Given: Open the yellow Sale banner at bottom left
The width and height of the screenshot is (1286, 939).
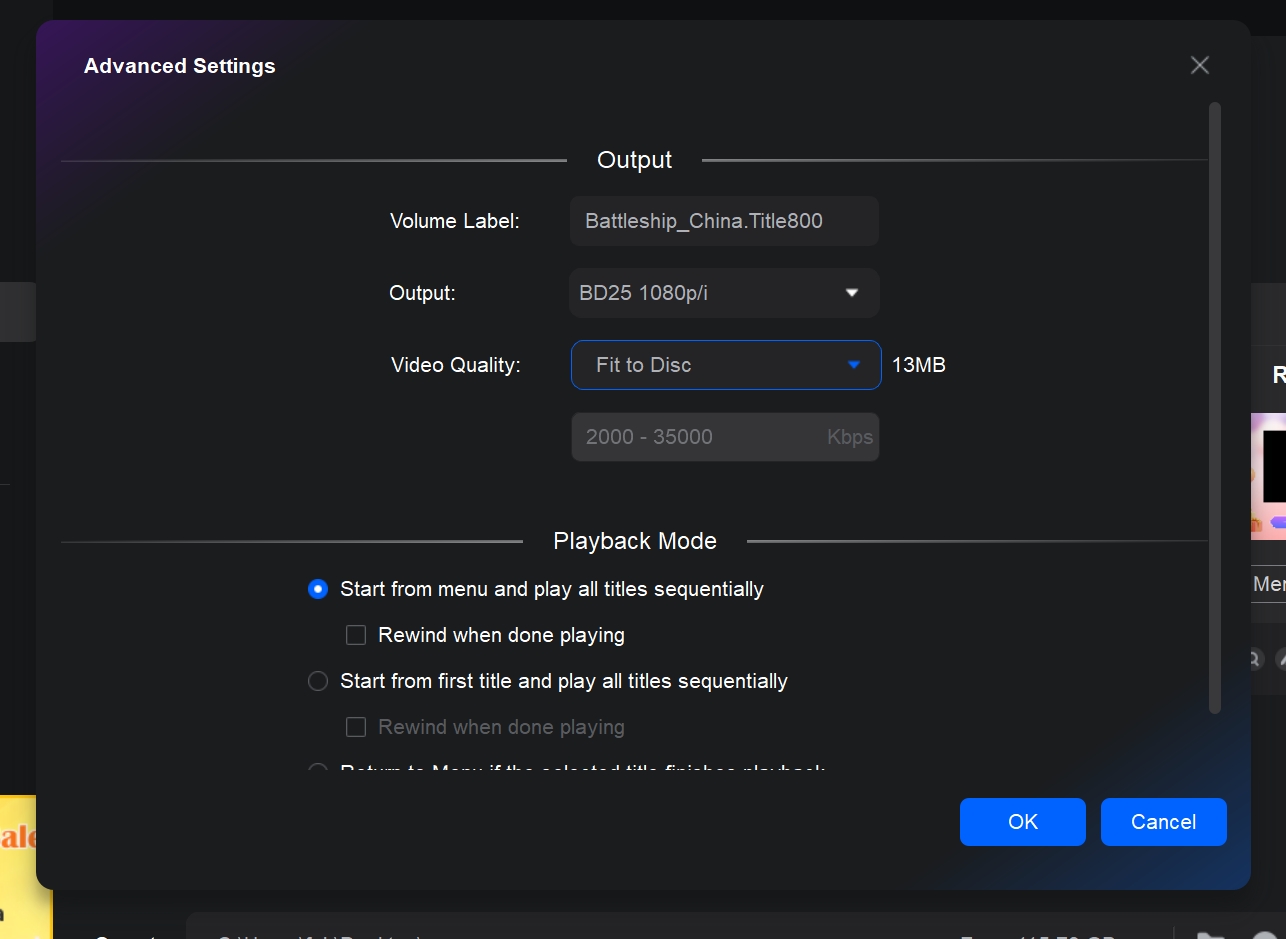Looking at the screenshot, I should (x=25, y=860).
